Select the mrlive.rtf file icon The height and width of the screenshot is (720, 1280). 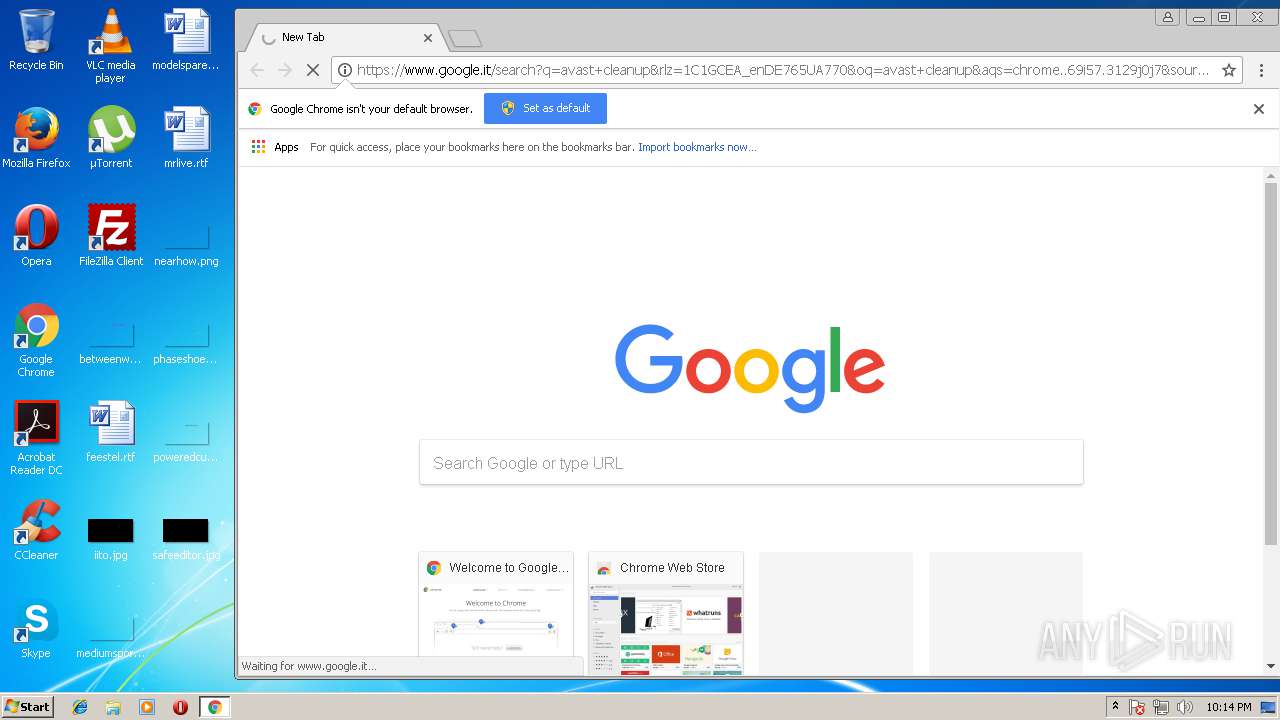[186, 138]
